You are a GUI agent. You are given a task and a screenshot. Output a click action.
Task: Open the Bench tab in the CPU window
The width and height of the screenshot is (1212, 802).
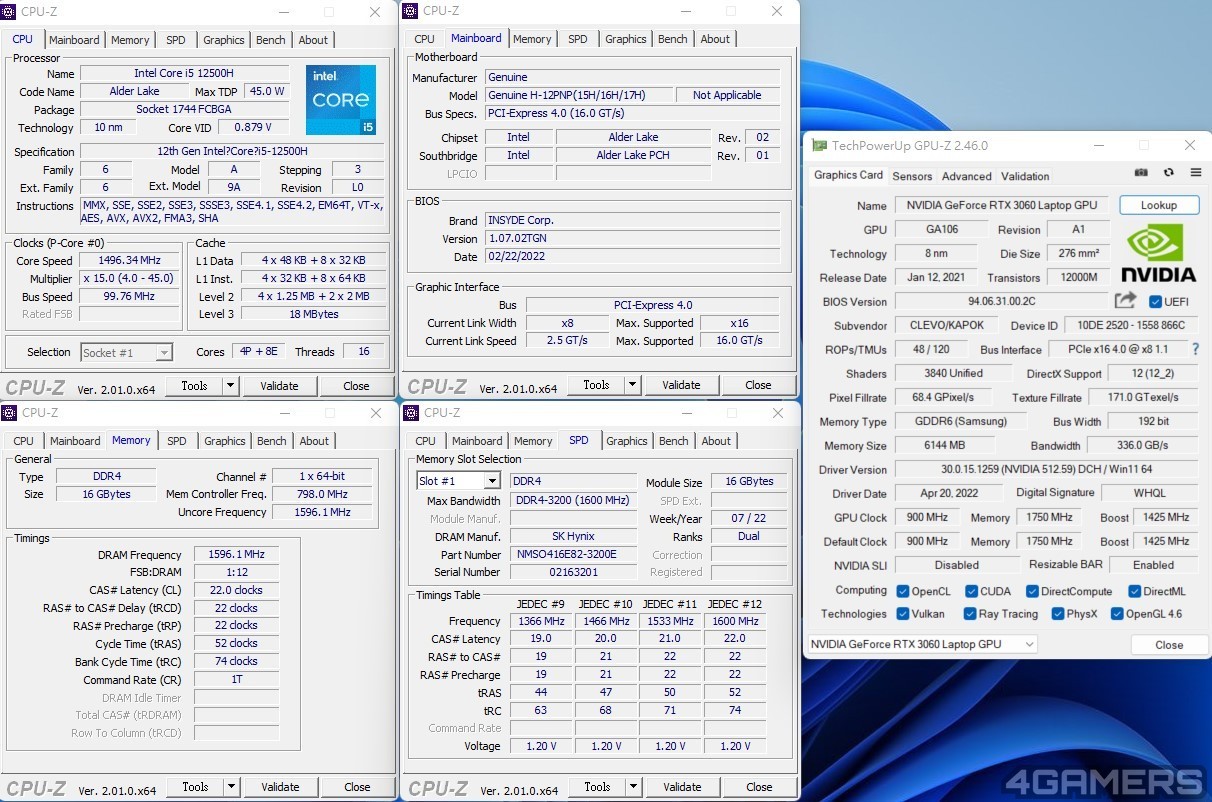point(271,40)
